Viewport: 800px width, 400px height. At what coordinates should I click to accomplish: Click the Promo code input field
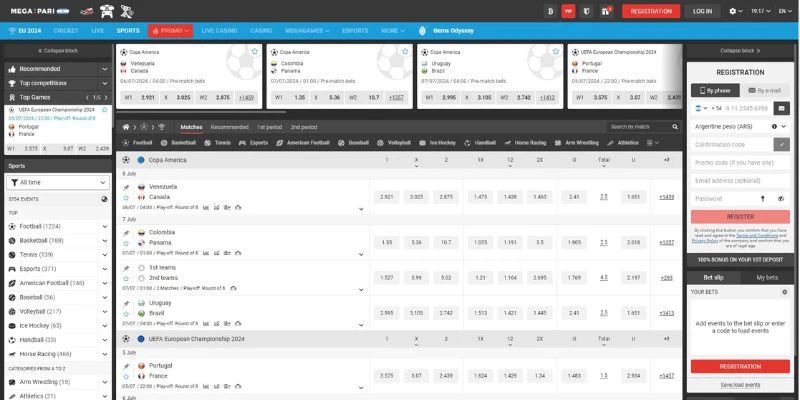pyautogui.click(x=740, y=163)
